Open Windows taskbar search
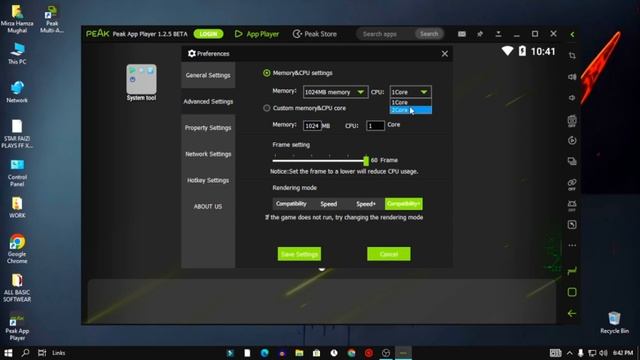 point(25,353)
